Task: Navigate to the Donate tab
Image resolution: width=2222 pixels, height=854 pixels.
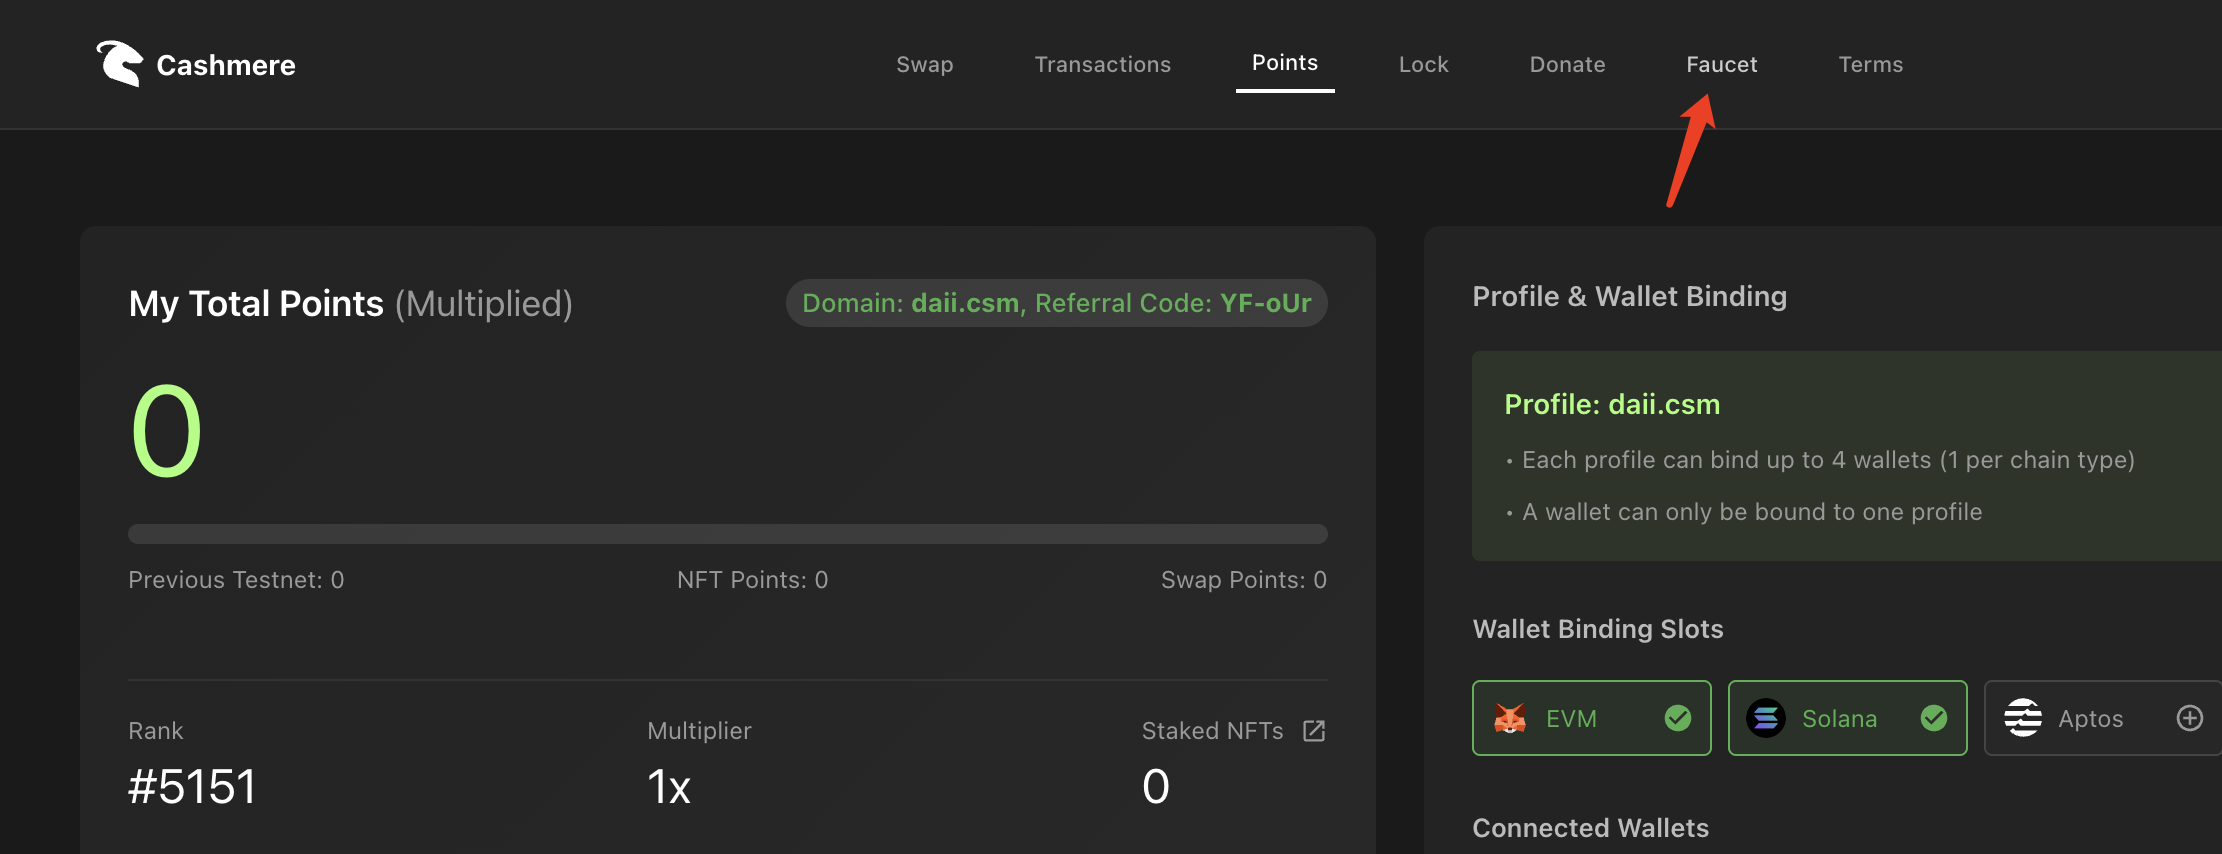Action: click(1568, 64)
